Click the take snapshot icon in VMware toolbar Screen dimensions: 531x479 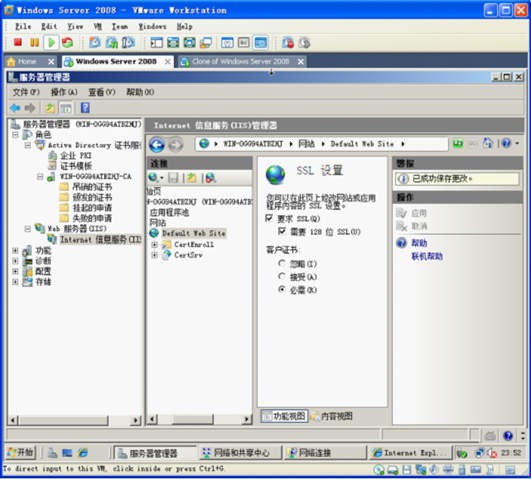[94, 43]
